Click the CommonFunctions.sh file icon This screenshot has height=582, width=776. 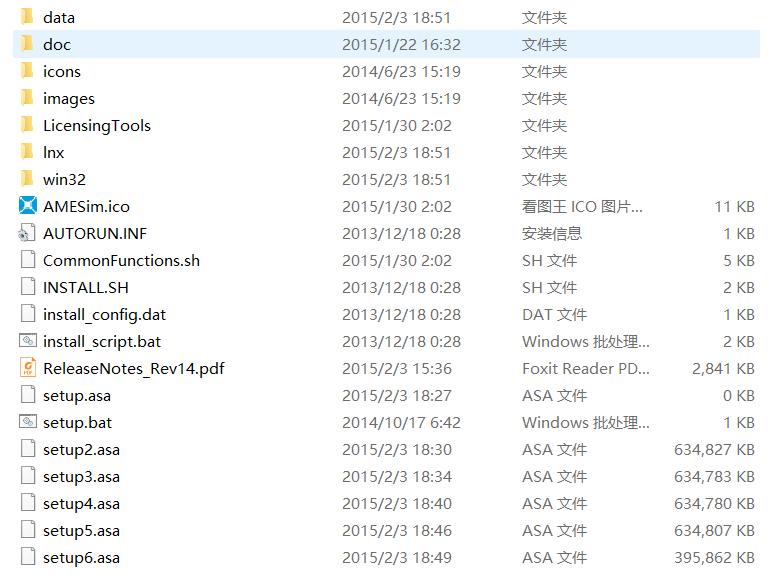tap(28, 259)
